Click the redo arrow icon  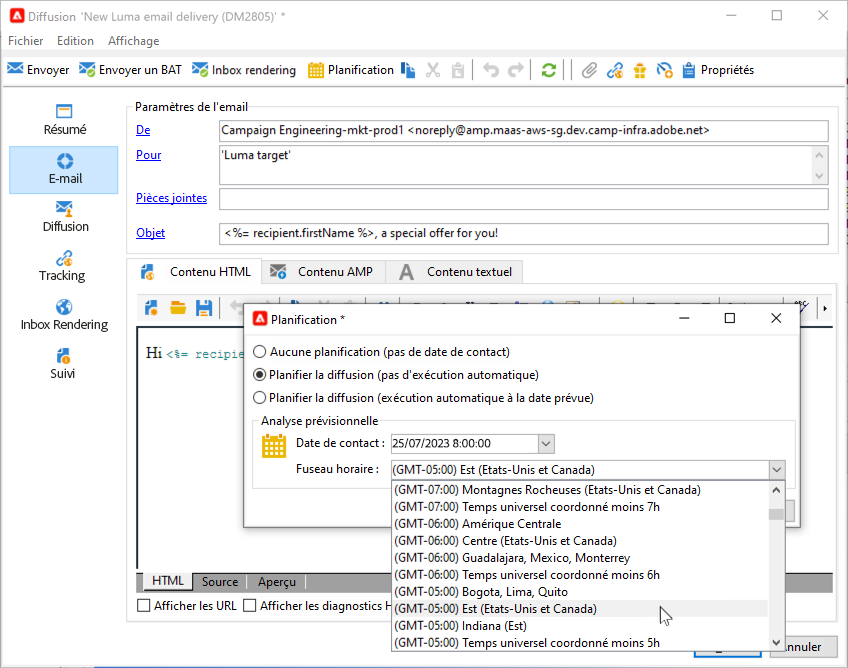516,70
